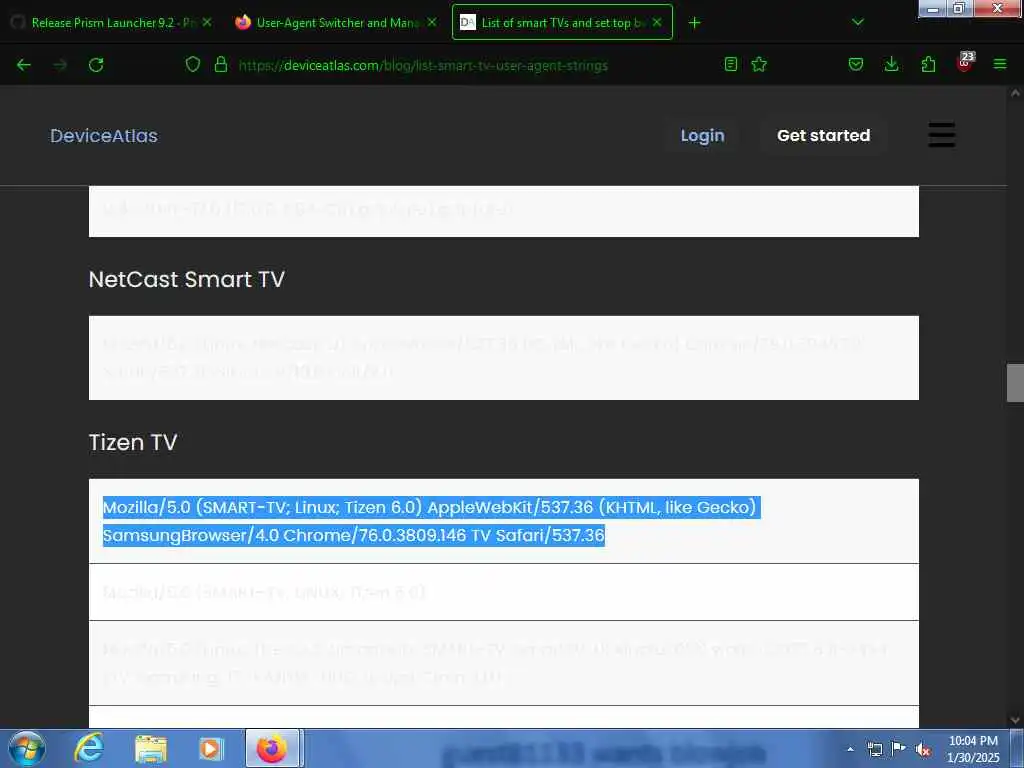Toggle reader view icon
Image resolution: width=1024 pixels, height=768 pixels.
(x=731, y=64)
